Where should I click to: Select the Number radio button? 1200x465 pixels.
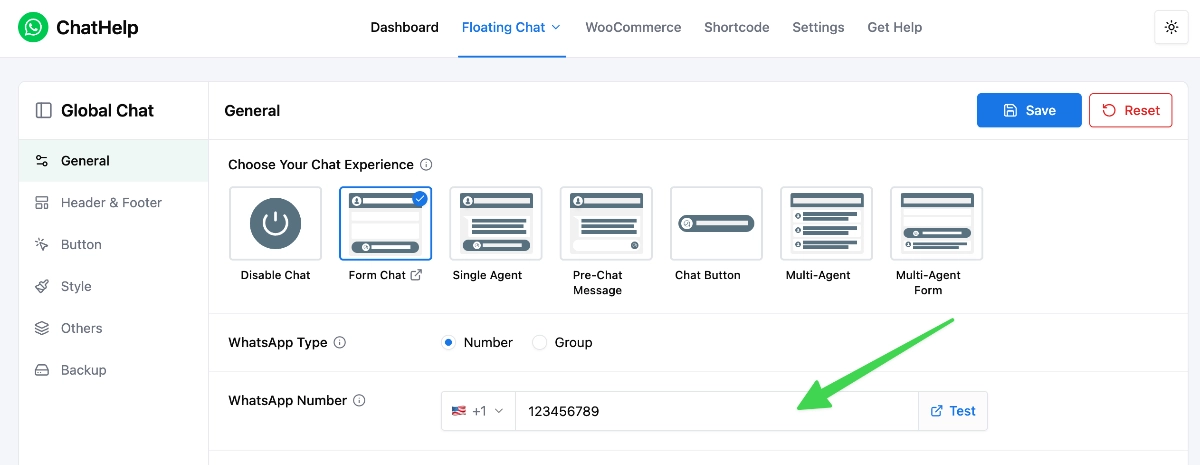[x=448, y=343]
